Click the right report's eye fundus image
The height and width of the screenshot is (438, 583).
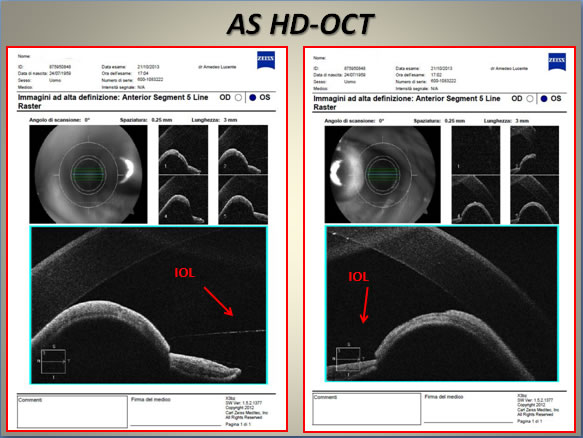pyautogui.click(x=383, y=174)
